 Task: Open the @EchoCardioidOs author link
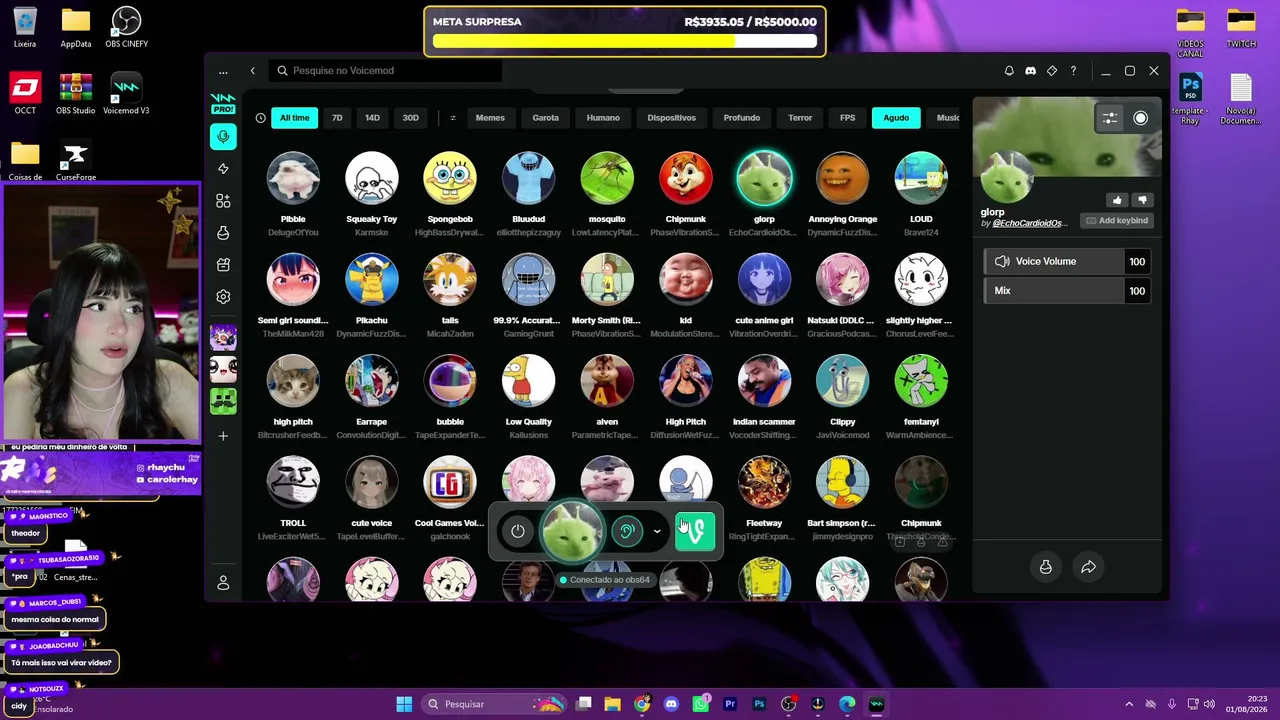pyautogui.click(x=1028, y=223)
